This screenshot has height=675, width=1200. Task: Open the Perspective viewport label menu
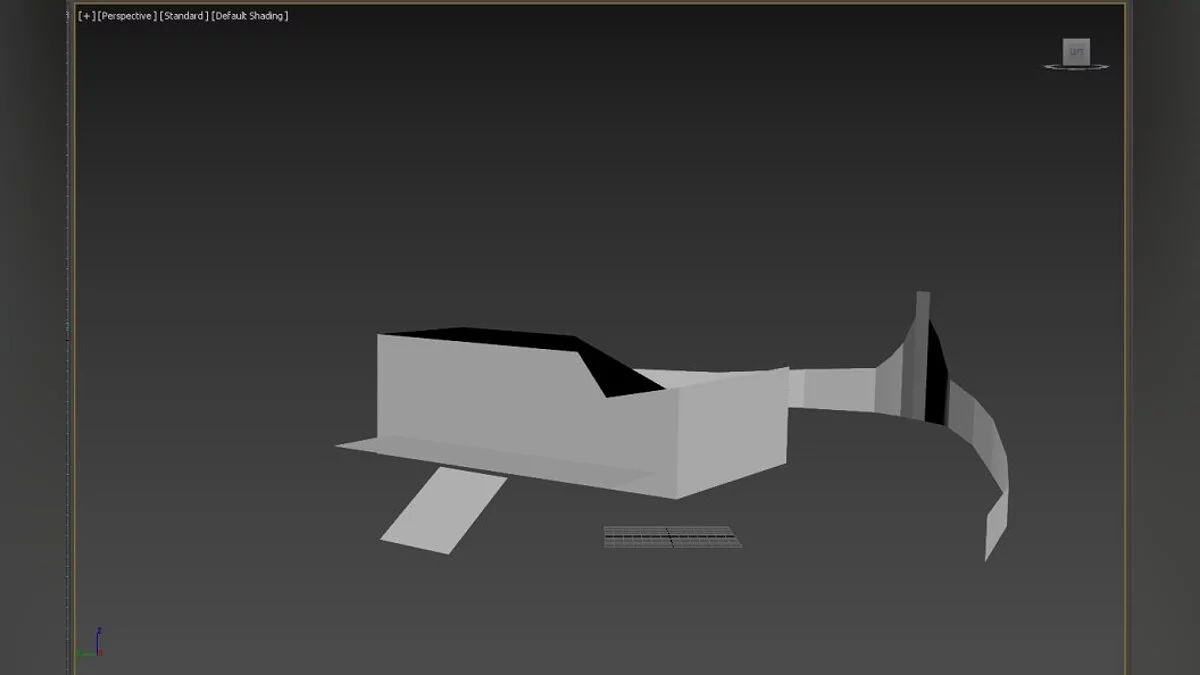(126, 16)
